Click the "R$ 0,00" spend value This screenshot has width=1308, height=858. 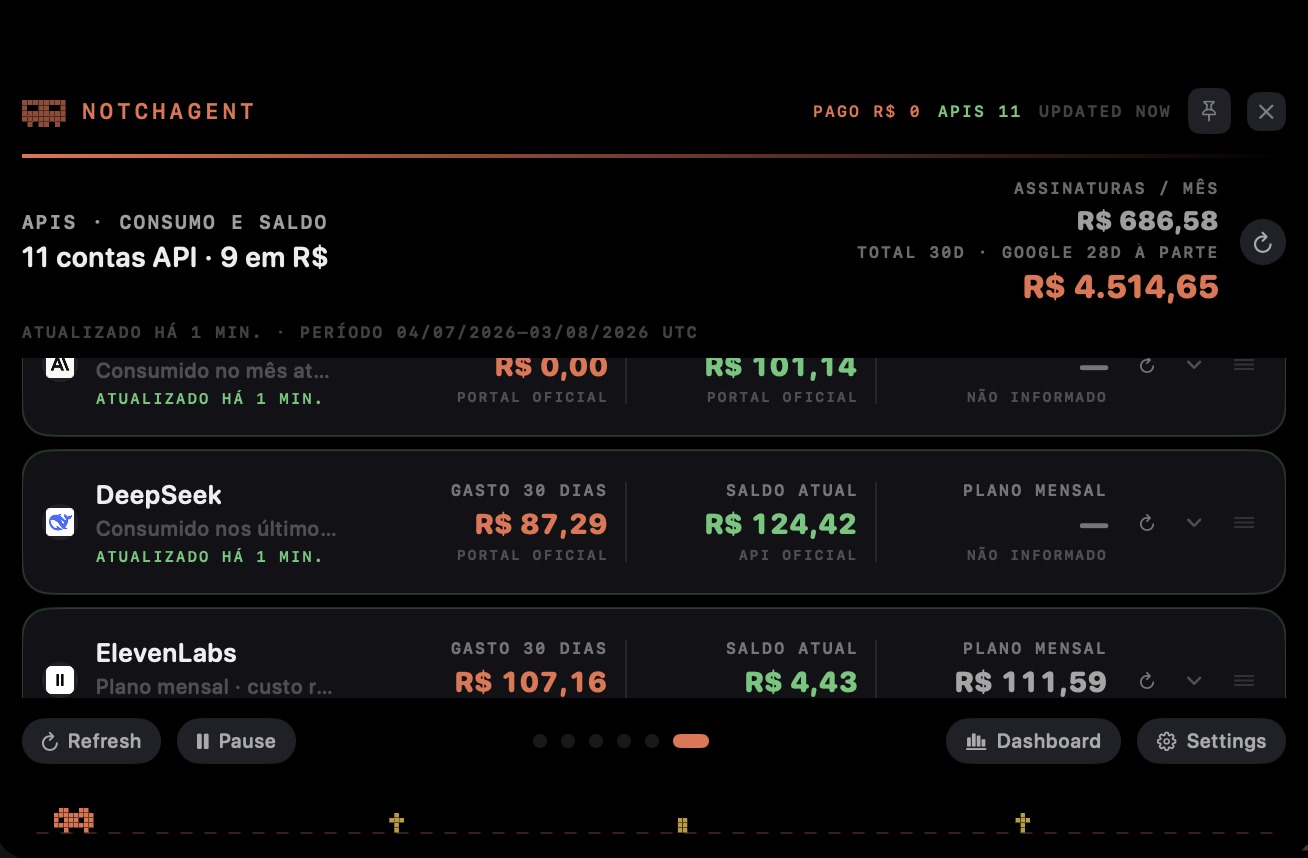(x=551, y=366)
